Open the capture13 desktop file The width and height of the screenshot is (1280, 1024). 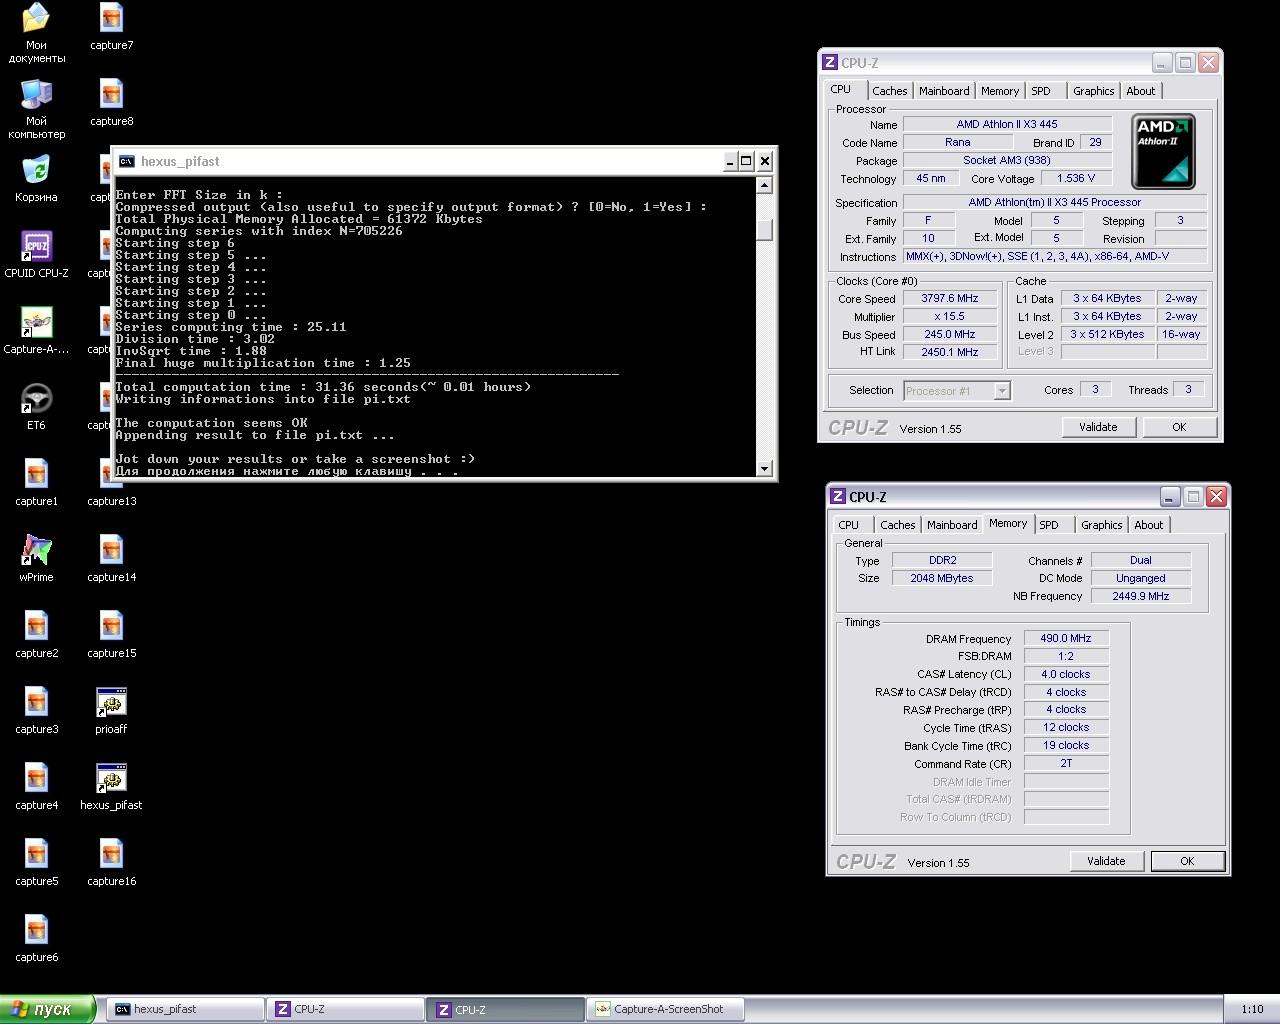click(x=111, y=482)
